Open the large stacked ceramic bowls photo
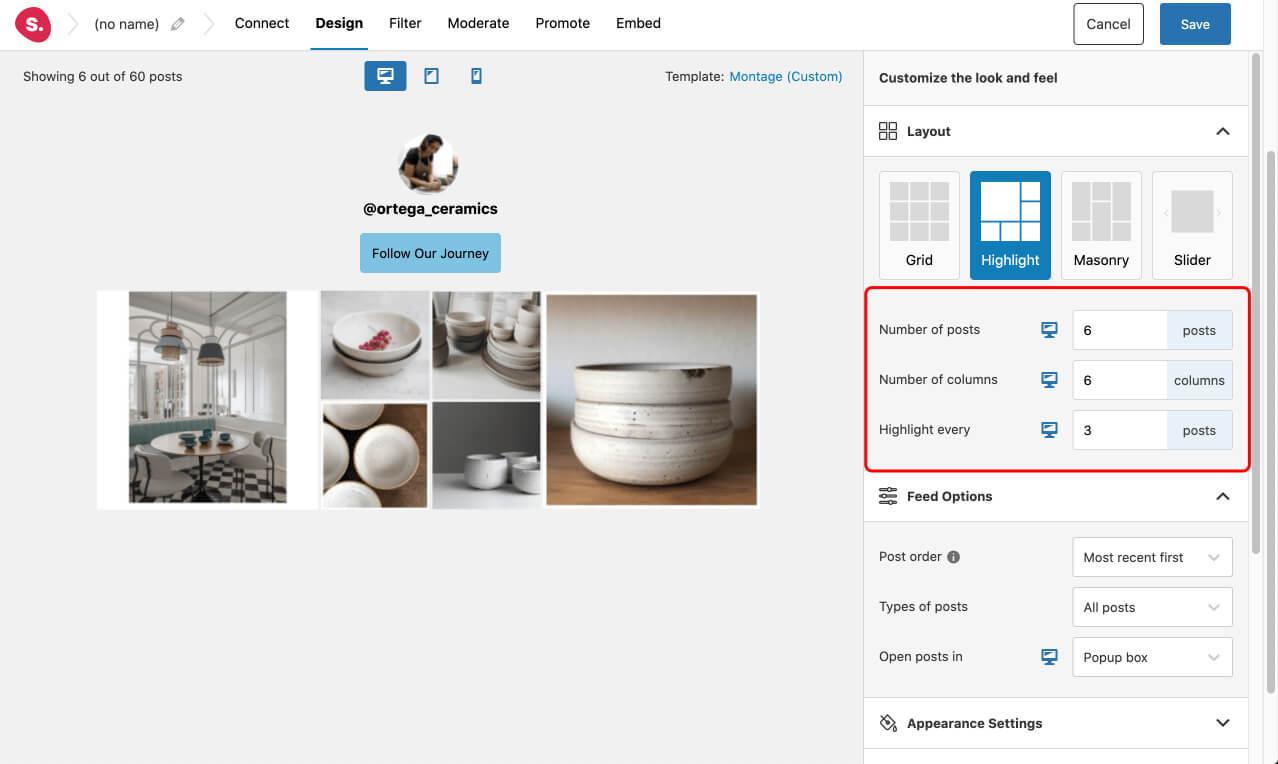This screenshot has height=764, width=1278. tap(651, 399)
